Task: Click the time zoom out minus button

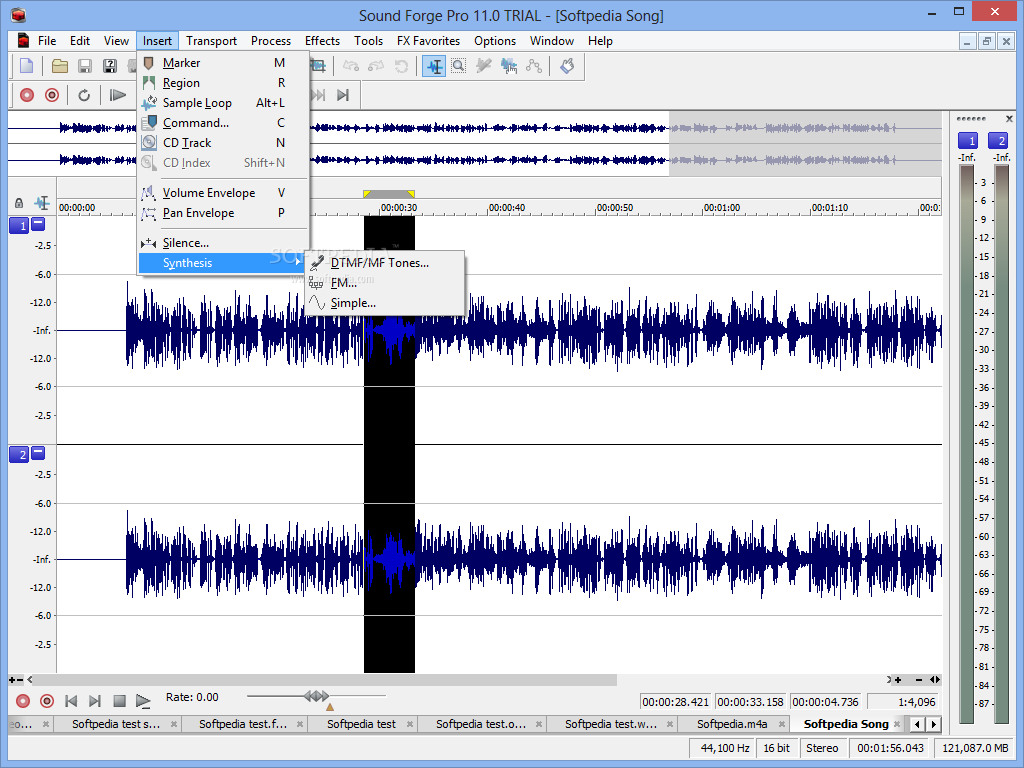Action: 919,680
